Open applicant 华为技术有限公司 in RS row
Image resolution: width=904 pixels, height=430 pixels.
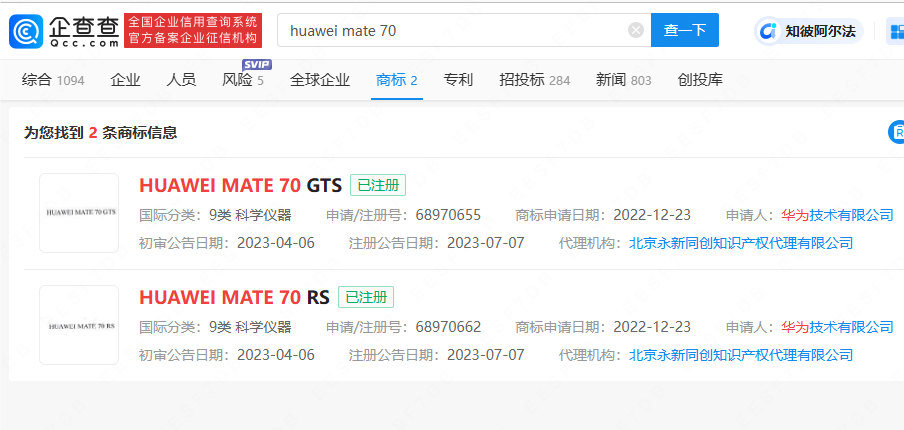tap(837, 327)
